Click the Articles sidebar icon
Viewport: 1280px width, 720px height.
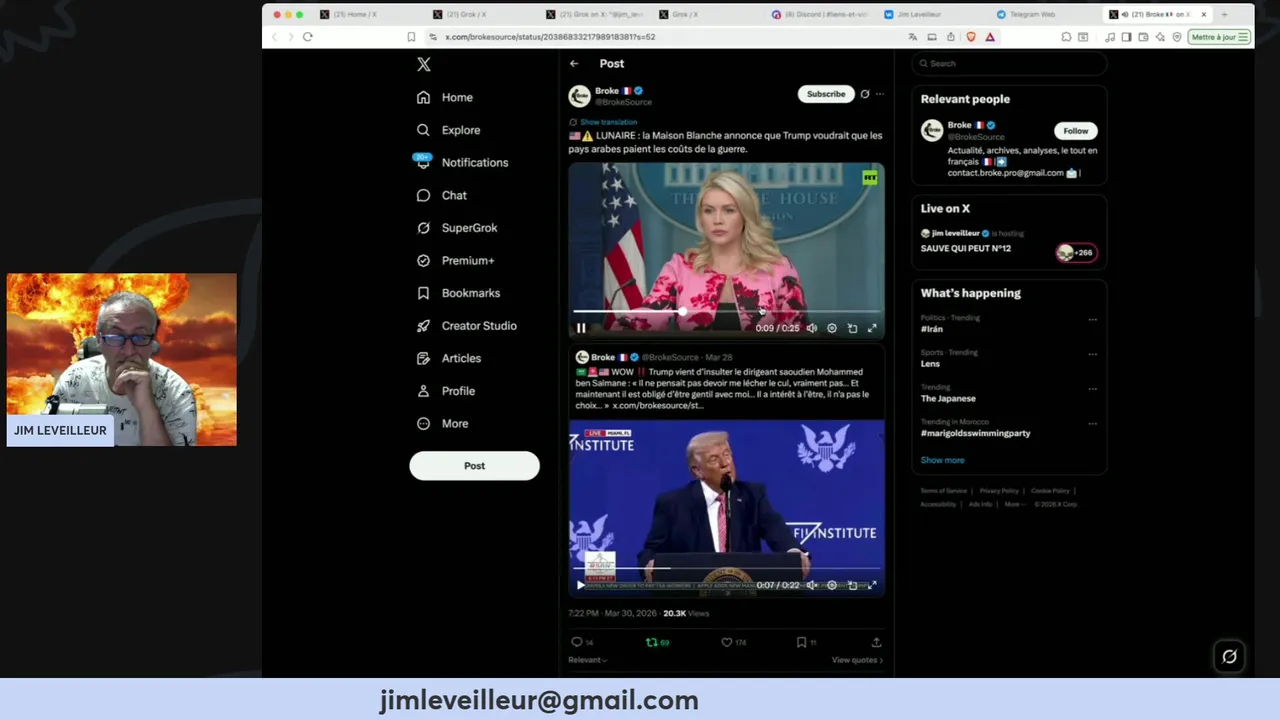(x=423, y=358)
